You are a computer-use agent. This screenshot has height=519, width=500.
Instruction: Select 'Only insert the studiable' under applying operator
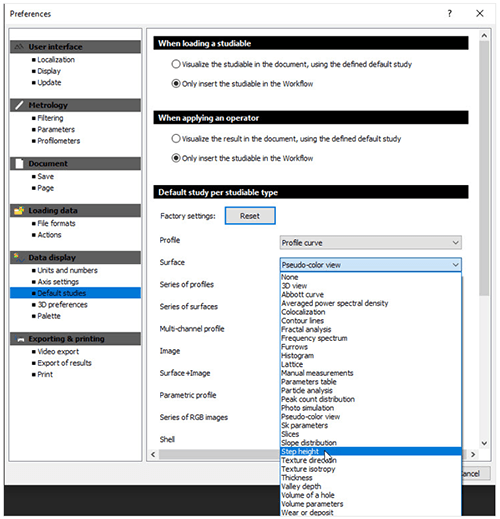click(176, 158)
